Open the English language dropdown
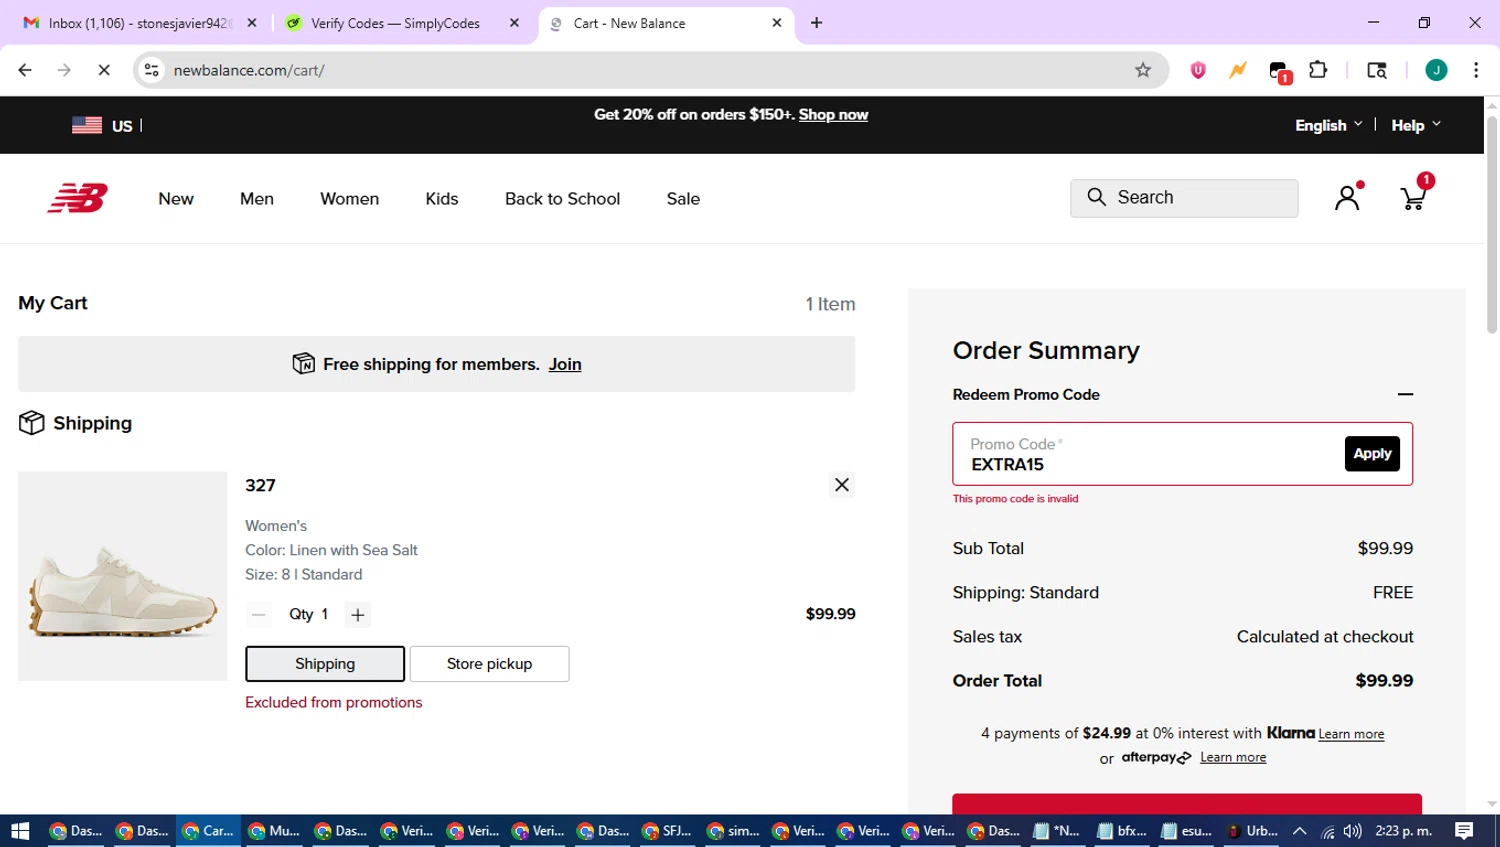Image resolution: width=1500 pixels, height=847 pixels. (x=1328, y=125)
